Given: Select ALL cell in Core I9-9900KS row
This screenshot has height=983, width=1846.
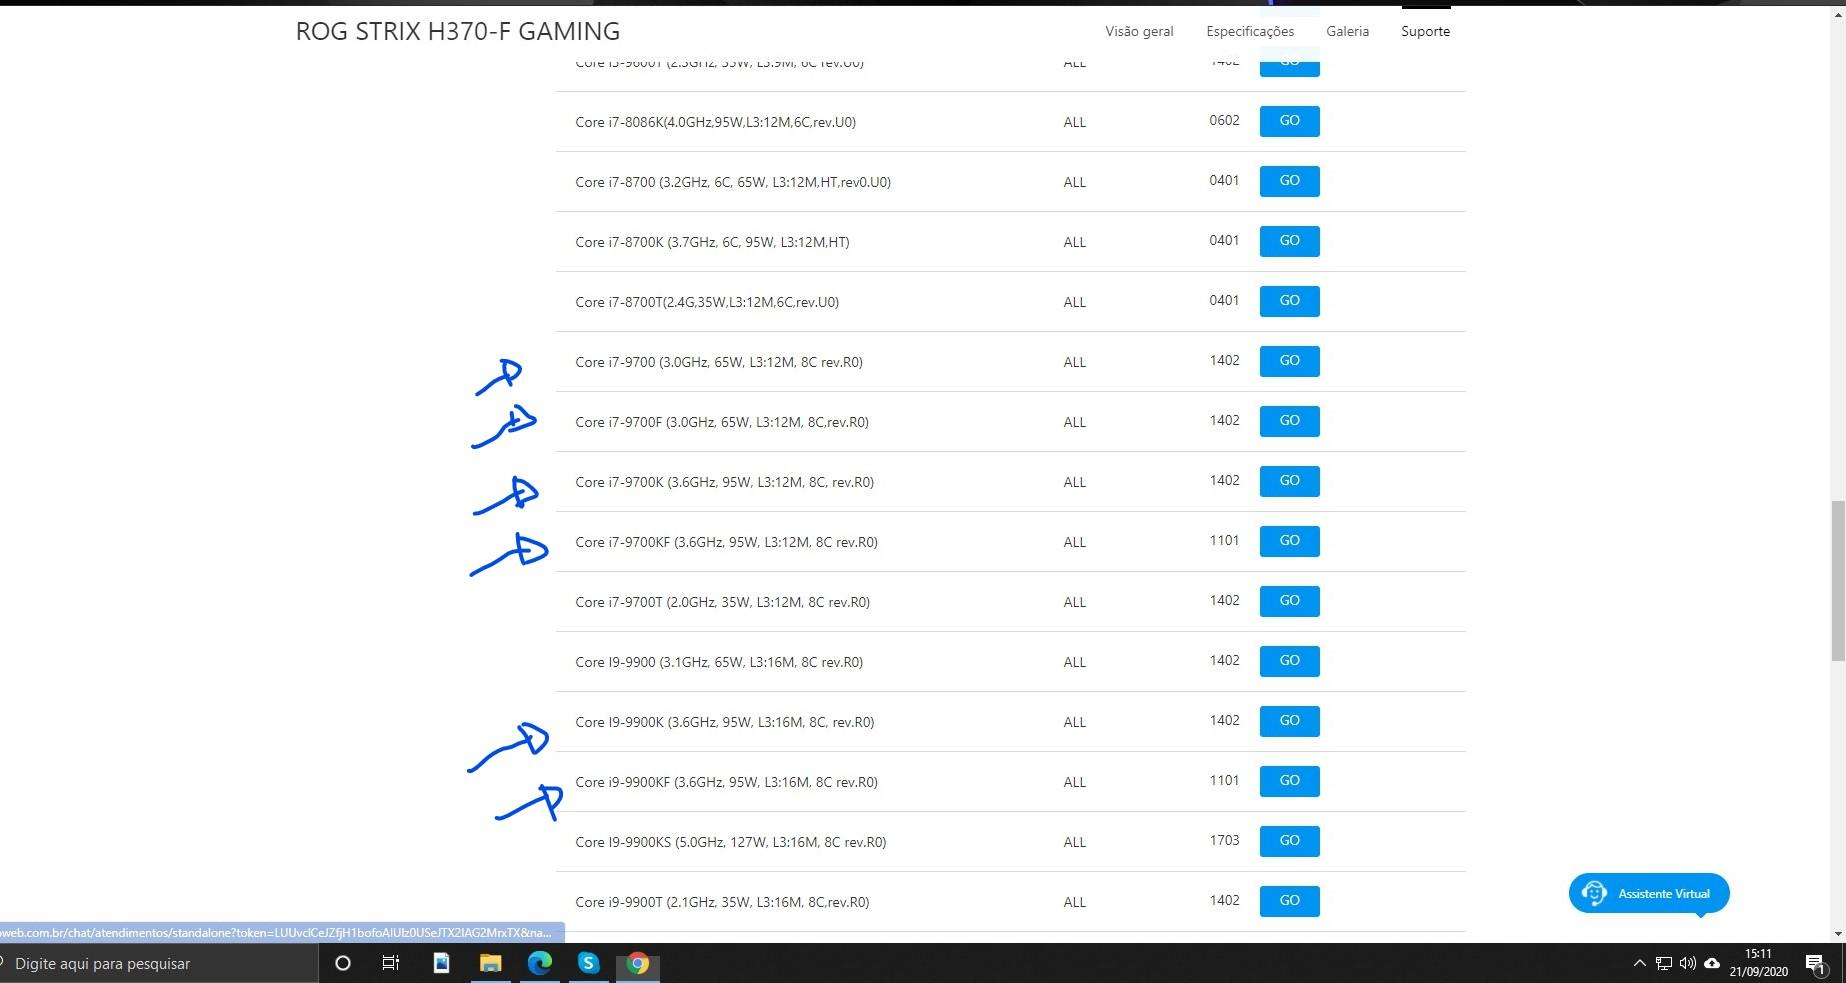Looking at the screenshot, I should pyautogui.click(x=1074, y=842).
